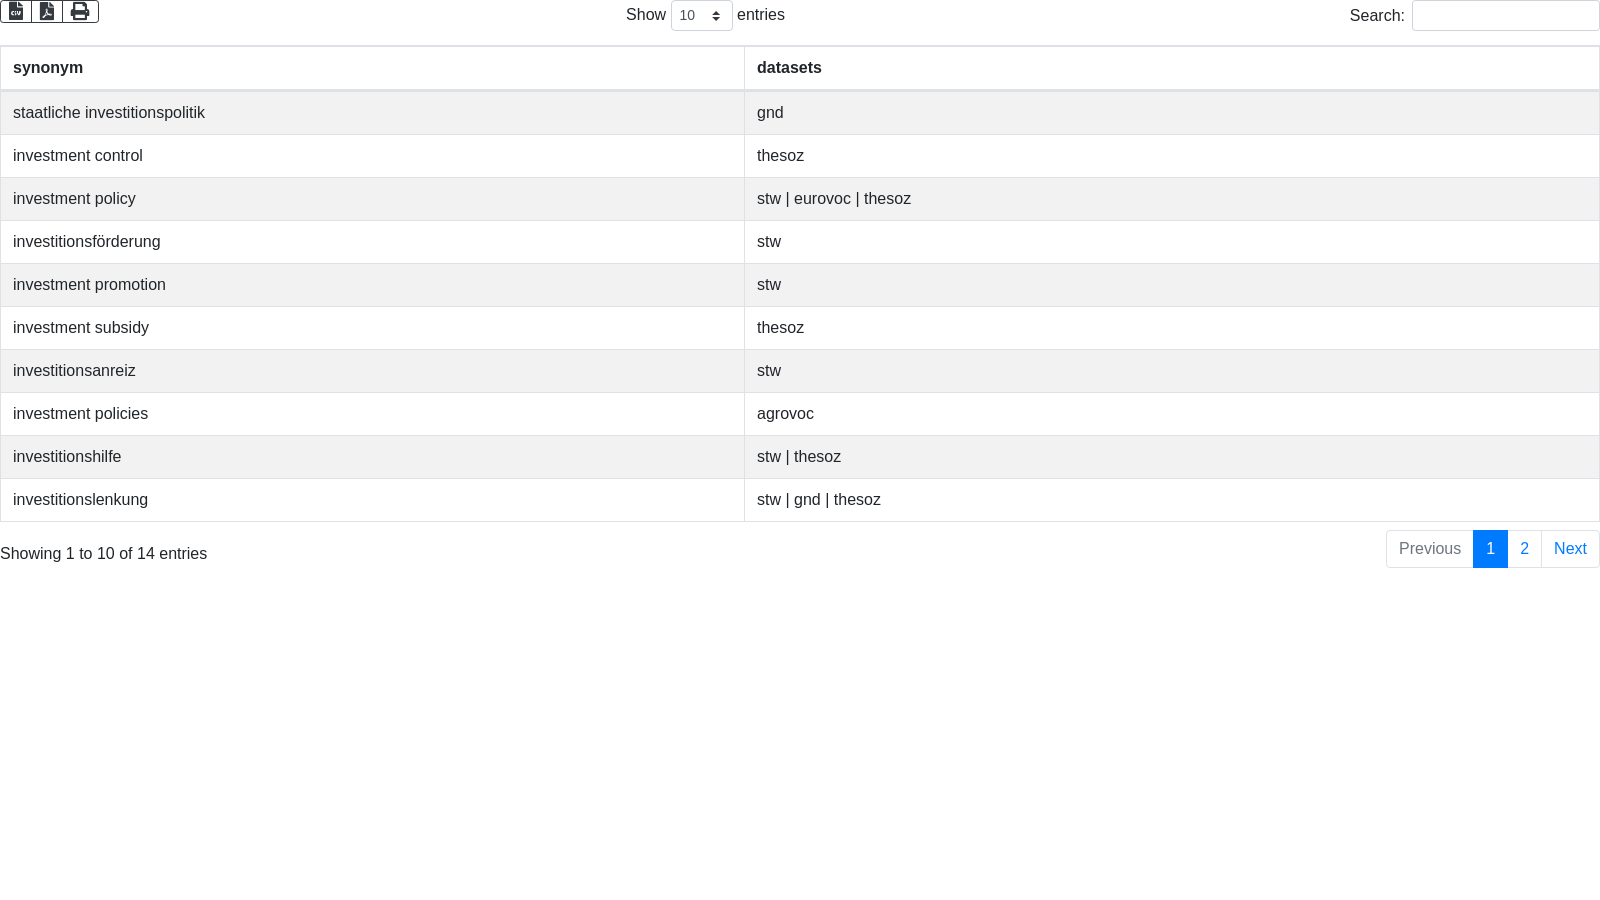Click 'stw | gnd | thesoz' datasets cell
The height and width of the screenshot is (900, 1600).
(x=819, y=500)
